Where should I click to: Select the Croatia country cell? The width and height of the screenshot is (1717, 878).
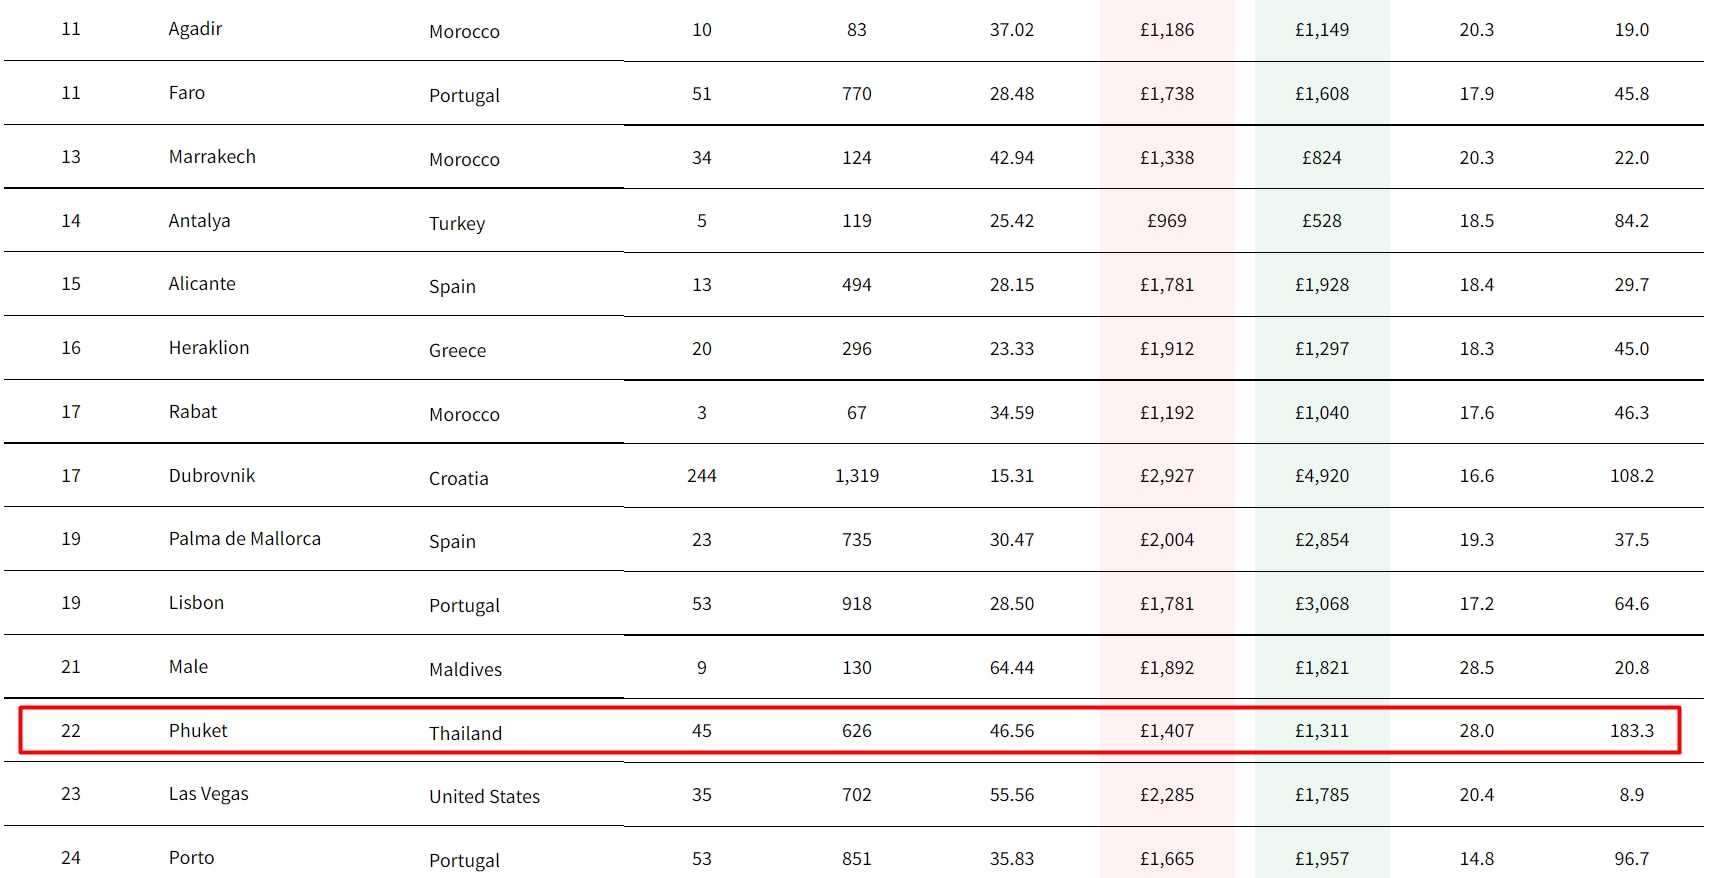pos(458,478)
